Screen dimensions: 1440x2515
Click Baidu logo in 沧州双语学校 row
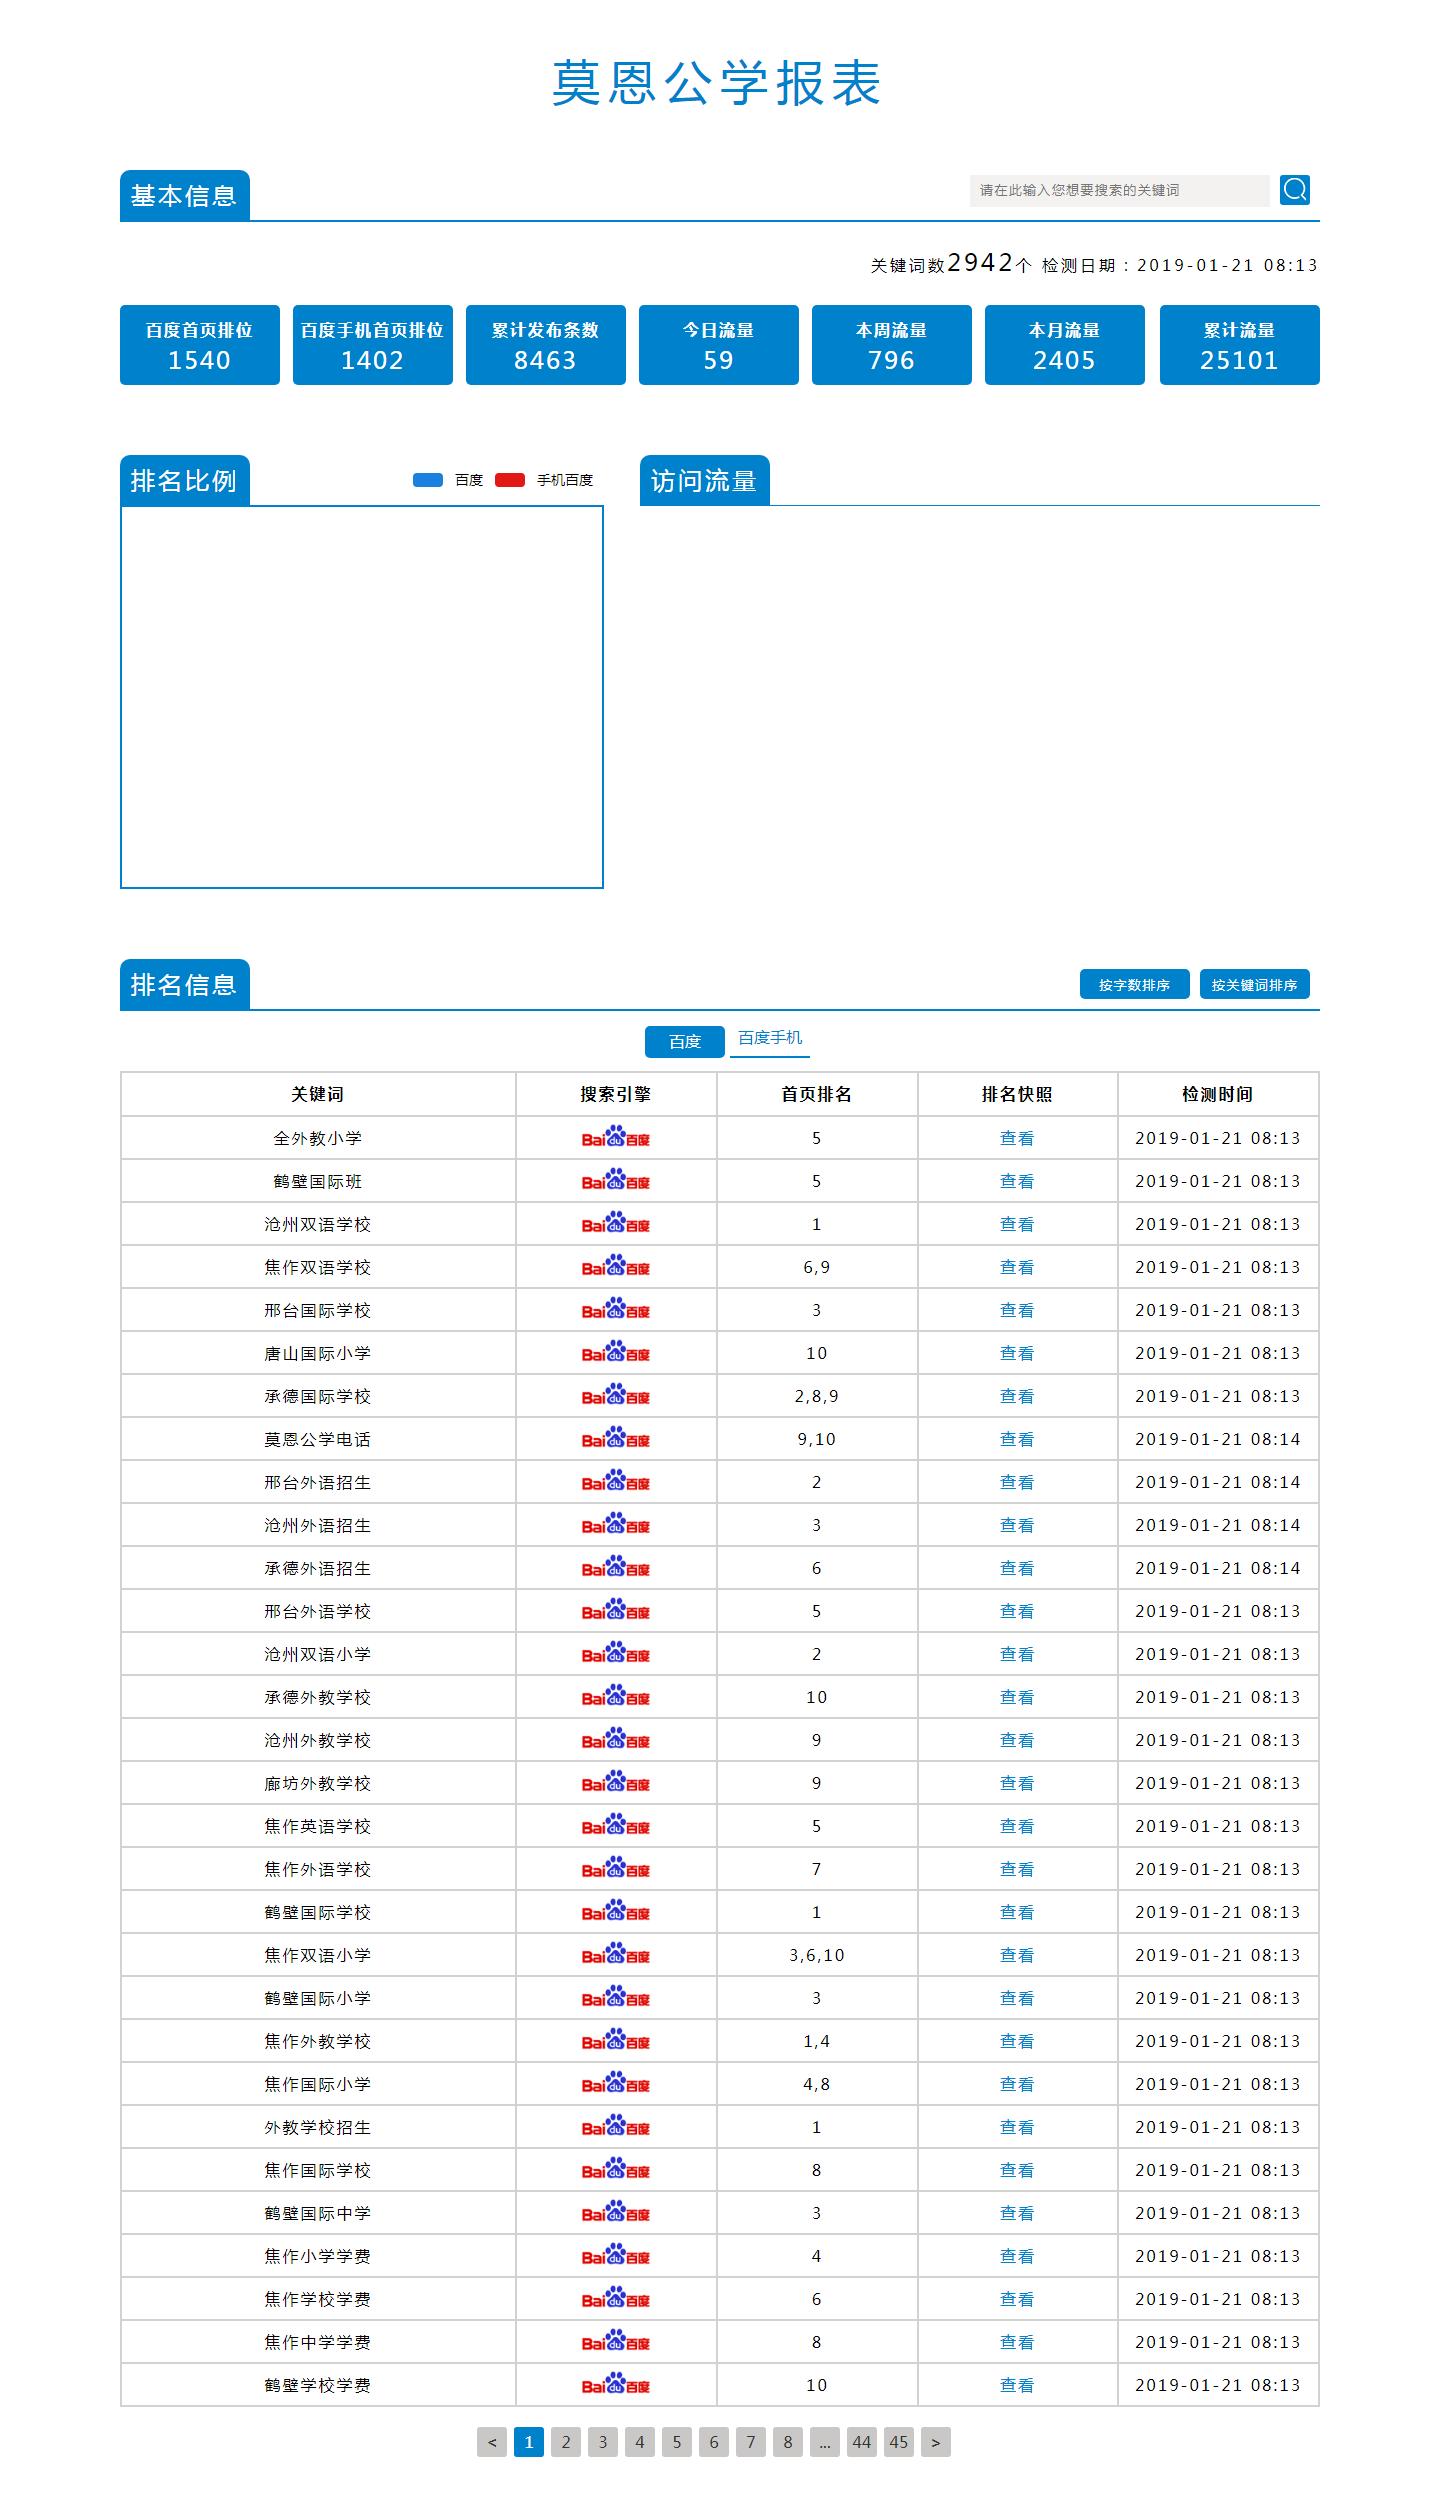click(x=616, y=1224)
